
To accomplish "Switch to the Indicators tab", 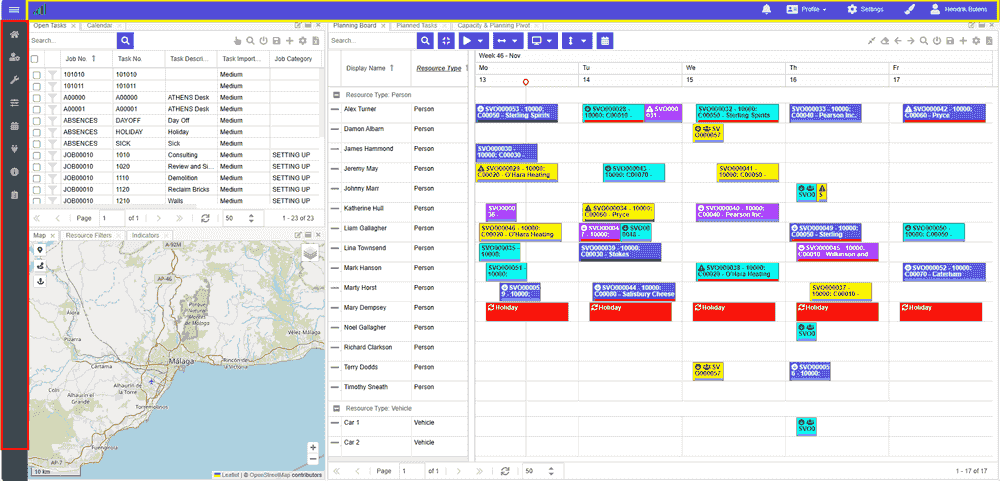I will (x=145, y=235).
